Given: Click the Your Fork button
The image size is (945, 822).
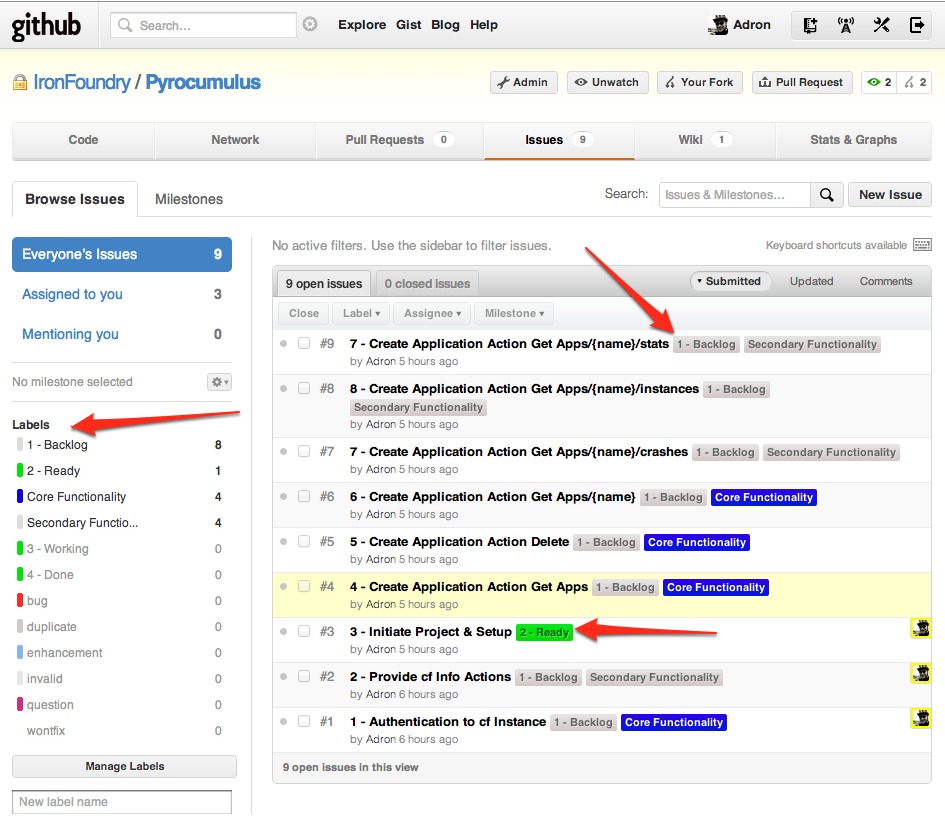Looking at the screenshot, I should [700, 82].
